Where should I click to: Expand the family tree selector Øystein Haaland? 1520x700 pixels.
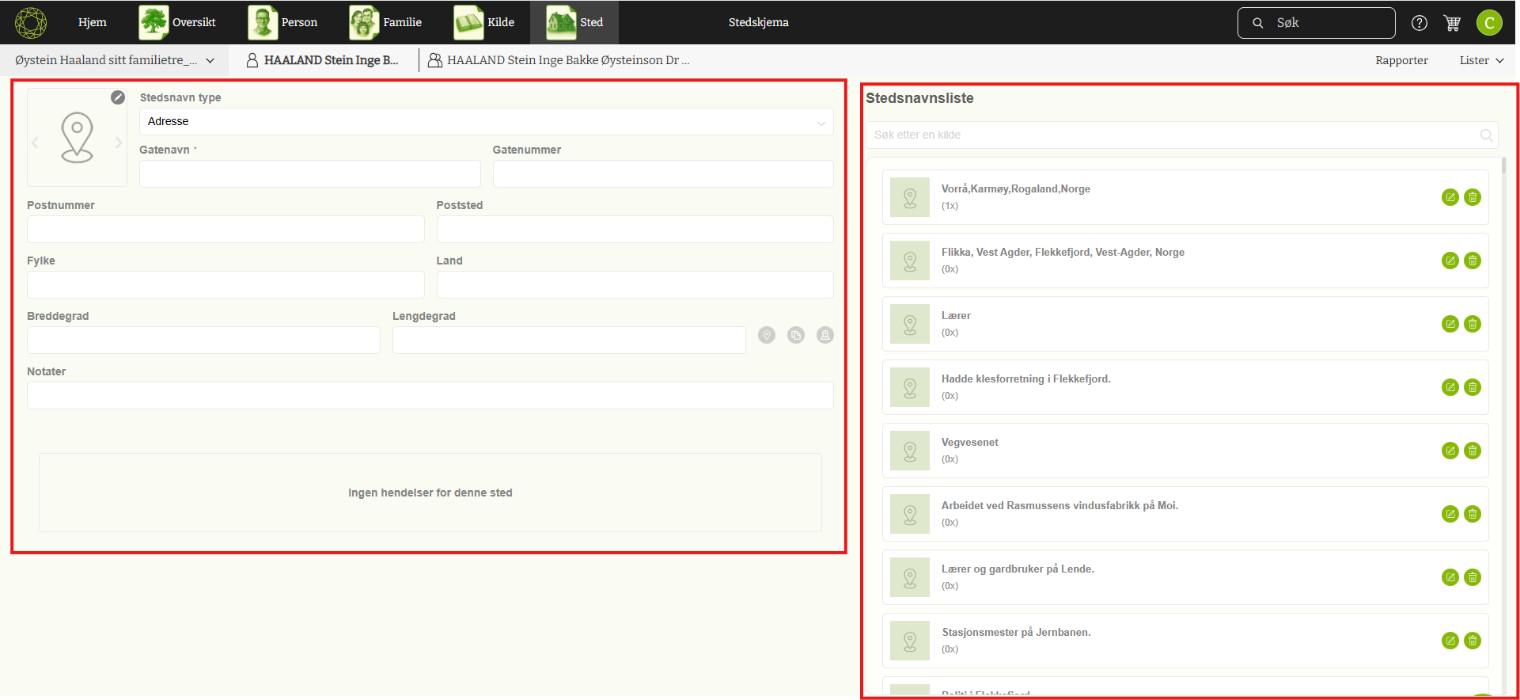coord(115,60)
